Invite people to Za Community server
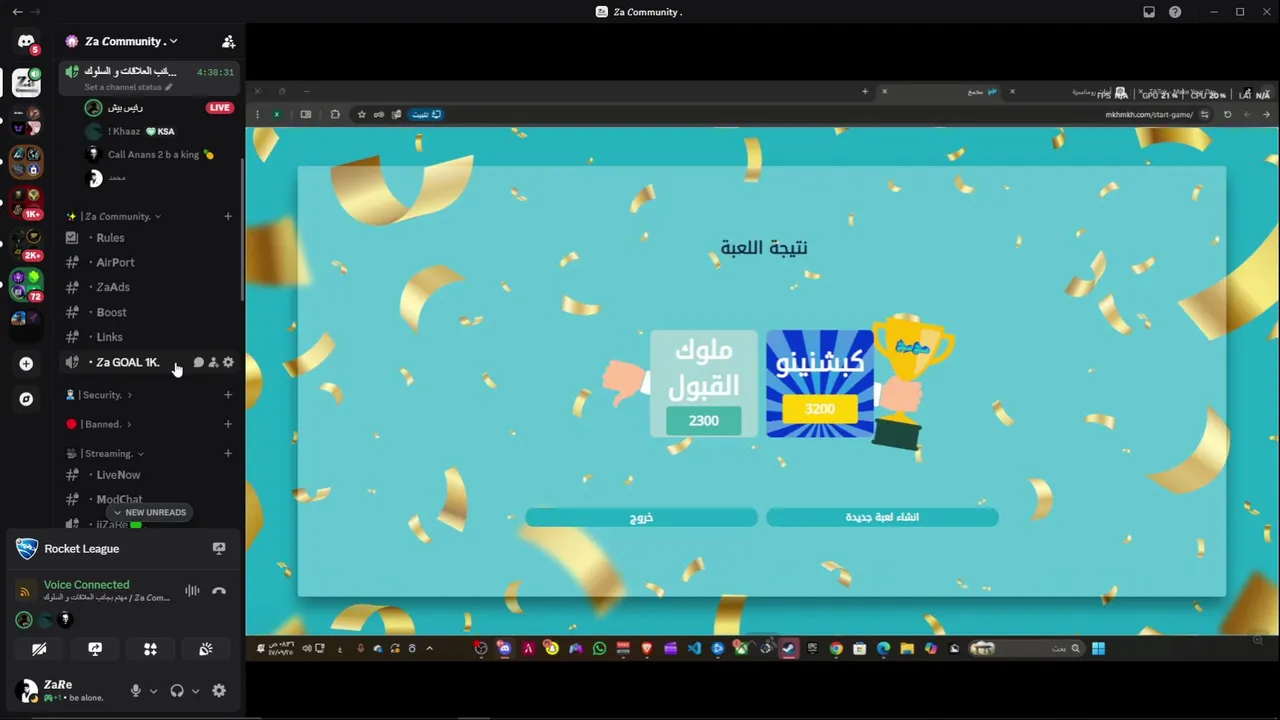This screenshot has height=720, width=1280. [228, 41]
